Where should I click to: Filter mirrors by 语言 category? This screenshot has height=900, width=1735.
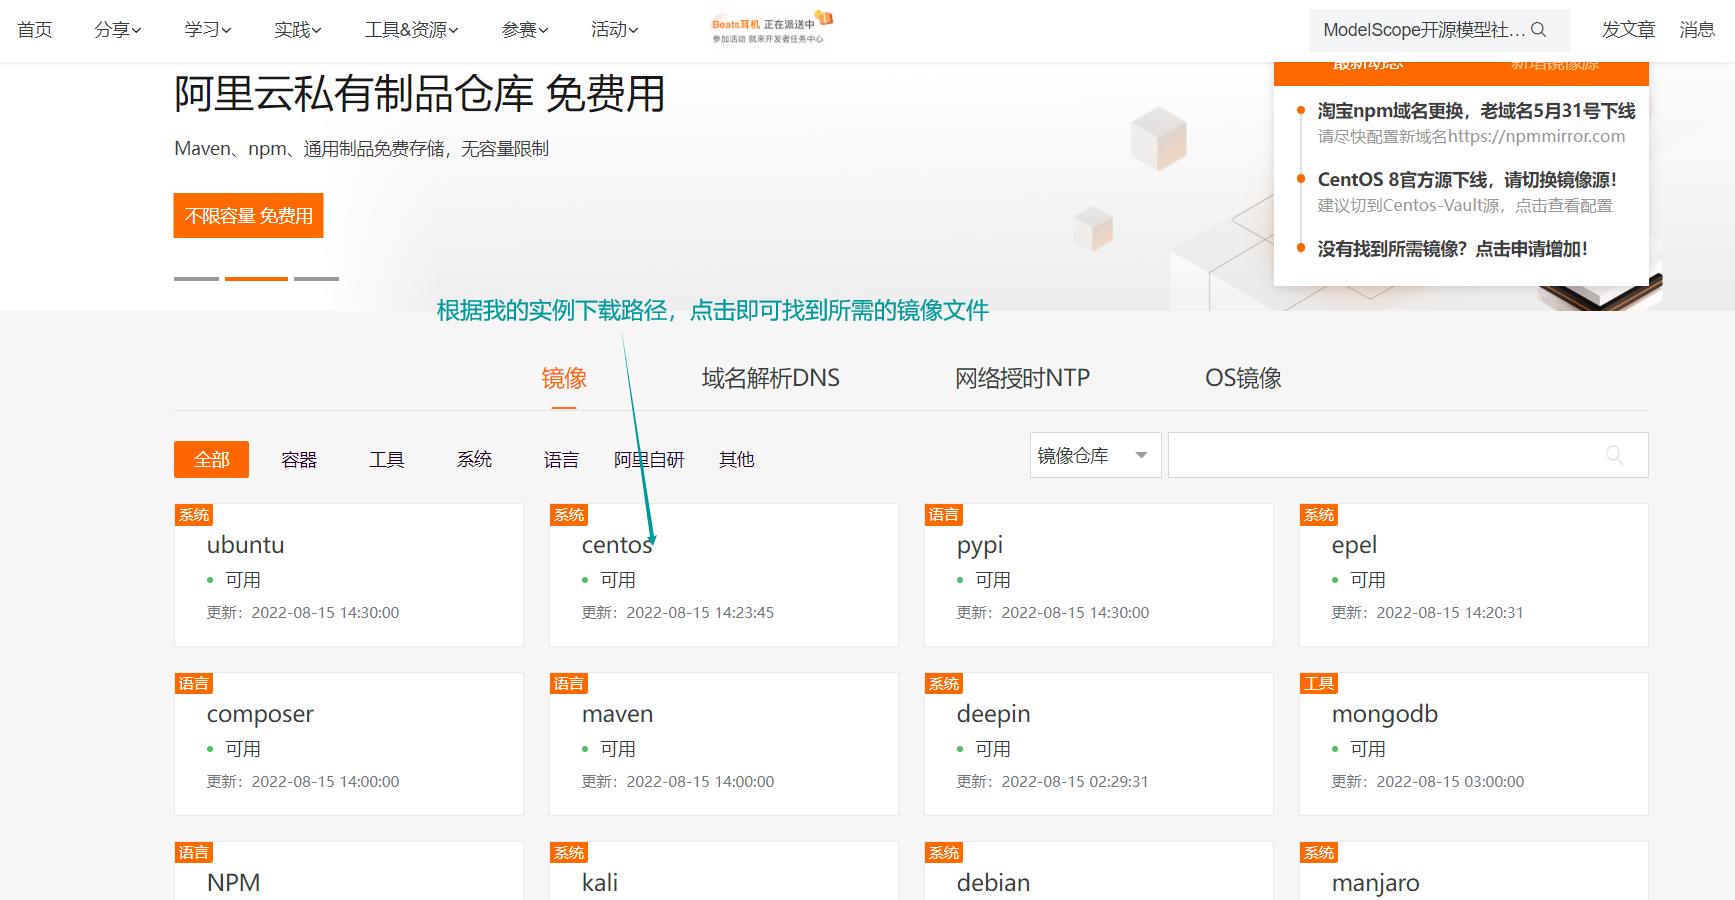[x=561, y=460]
